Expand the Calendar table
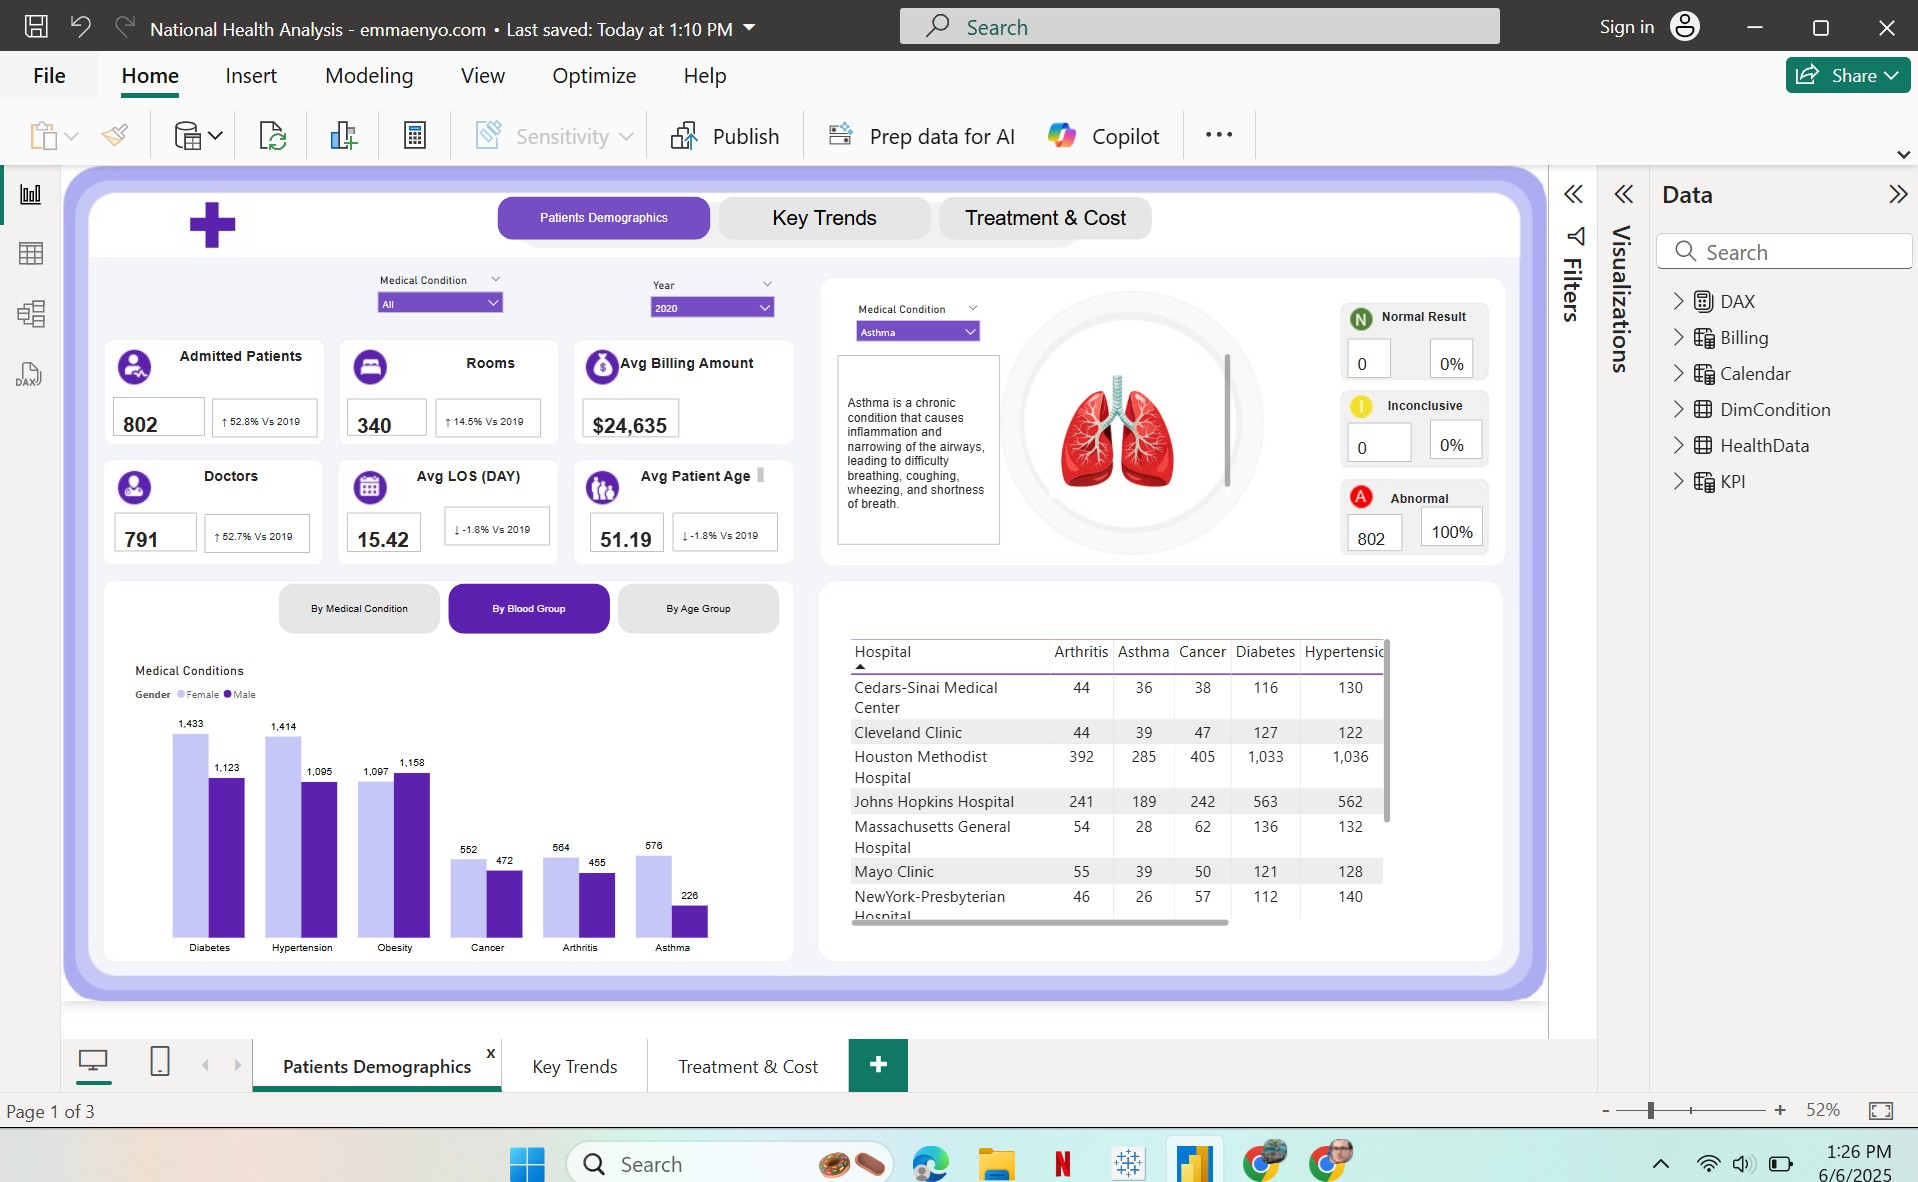 point(1679,373)
